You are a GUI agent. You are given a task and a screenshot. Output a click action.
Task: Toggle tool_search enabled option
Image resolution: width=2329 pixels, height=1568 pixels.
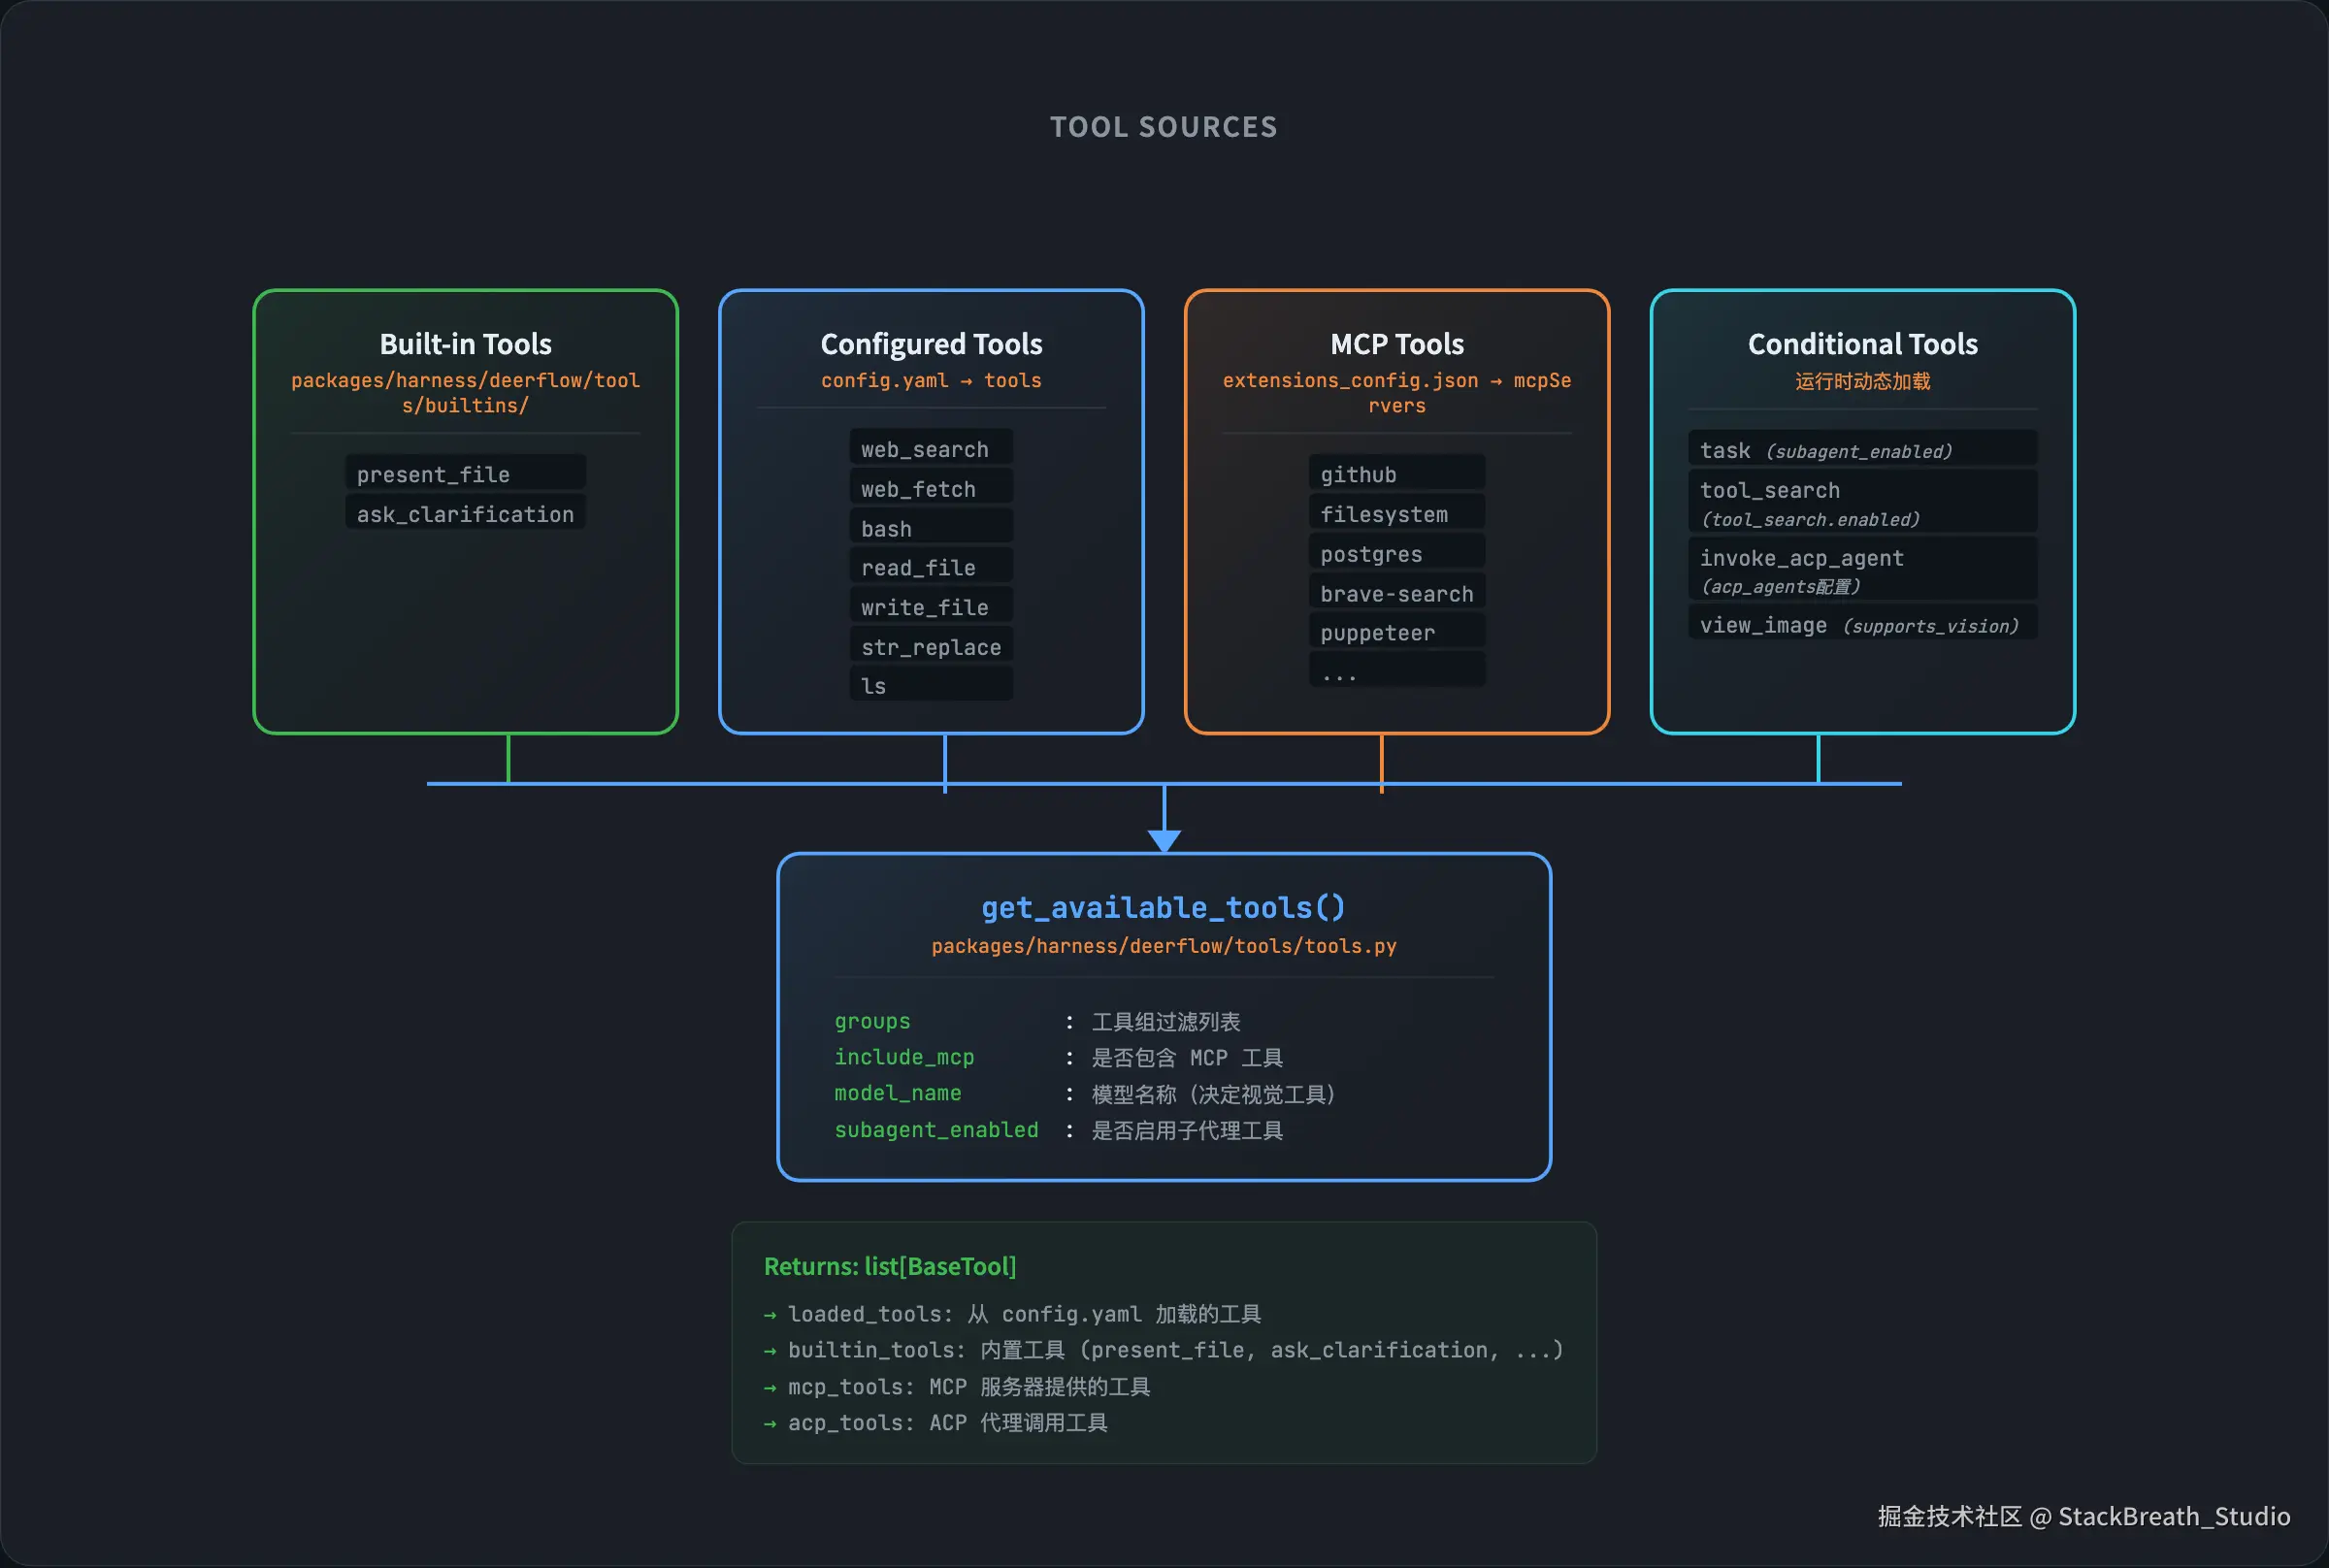[1862, 501]
